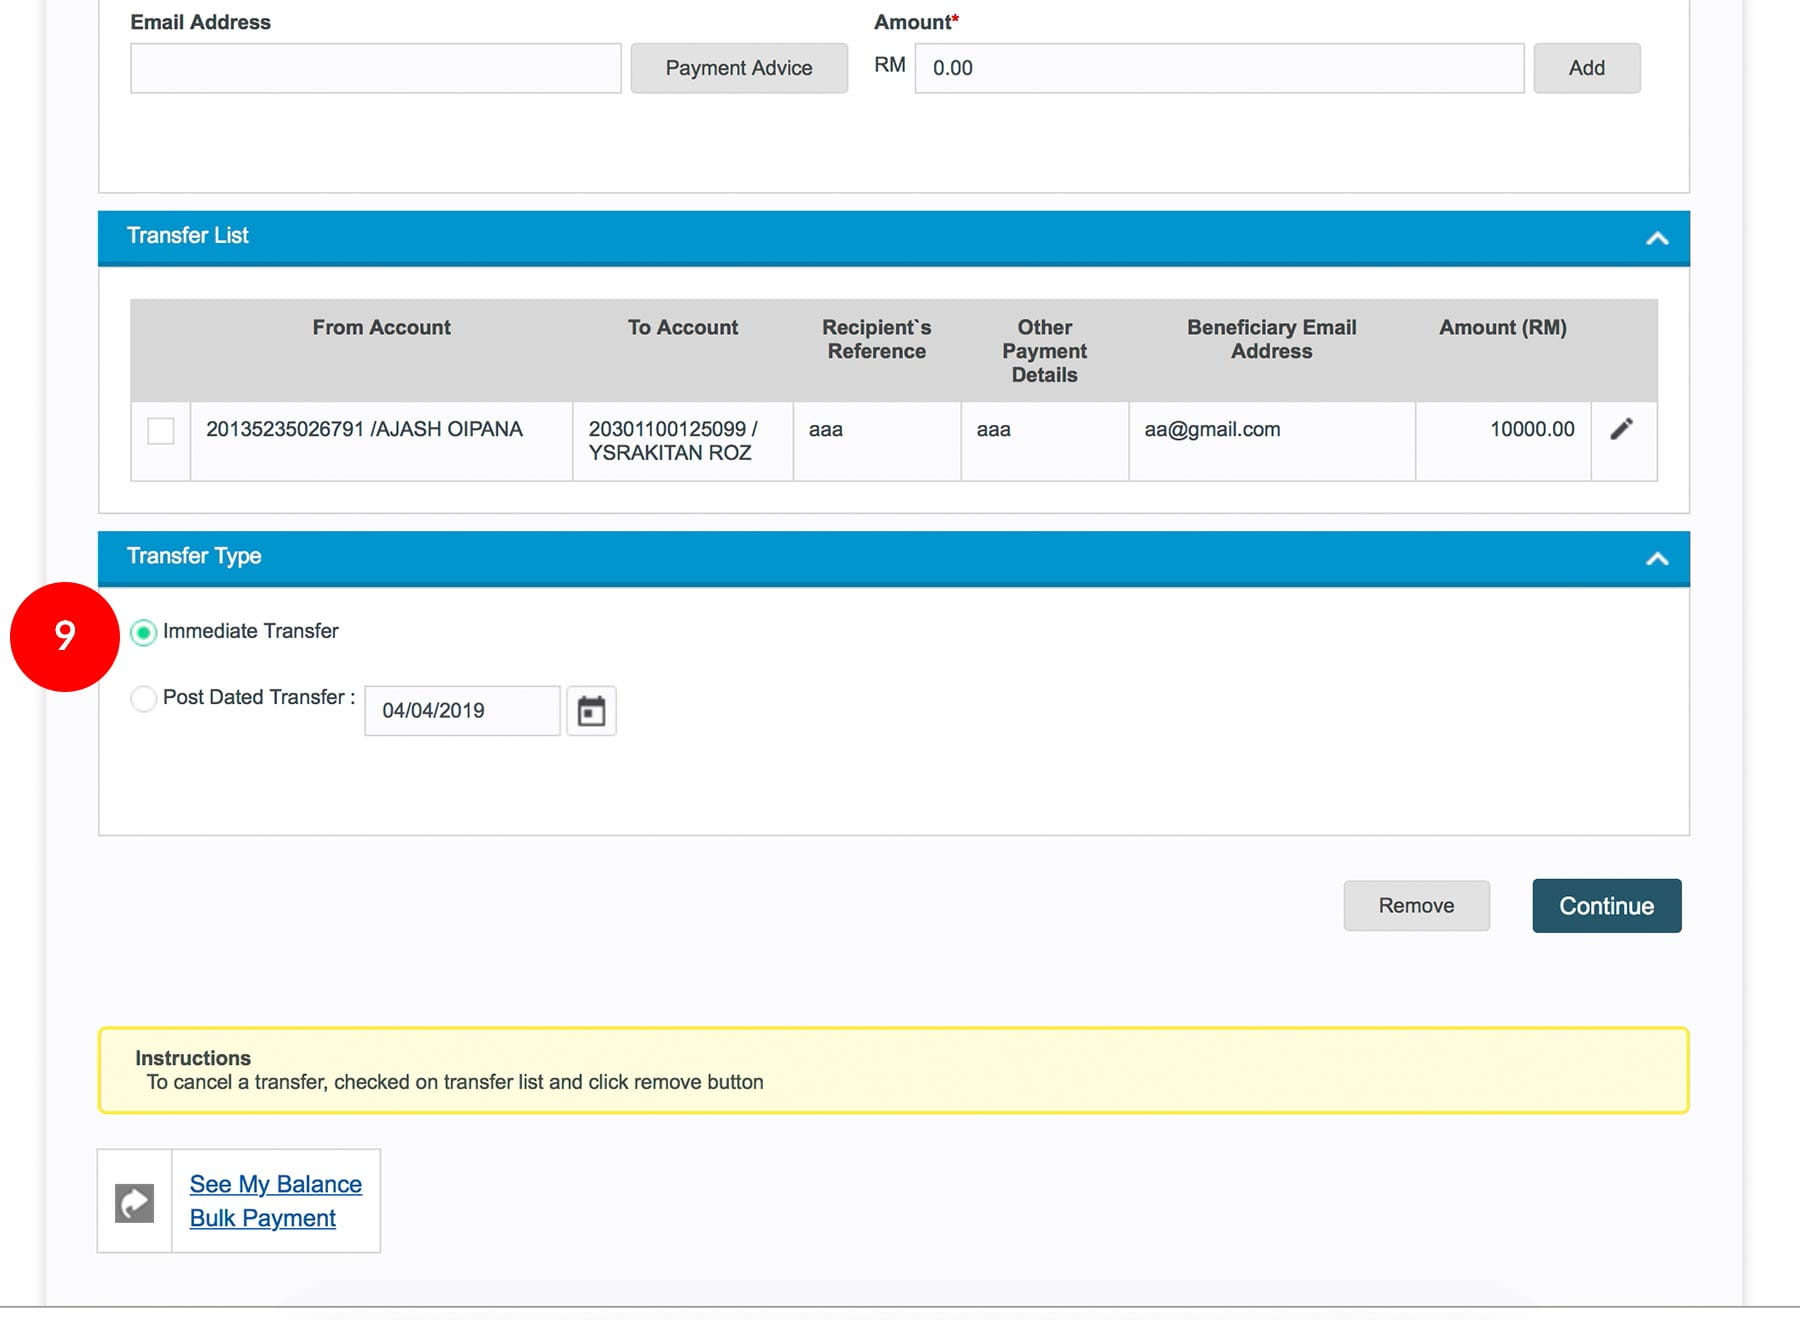1800x1320 pixels.
Task: Choose the Post Dated Transfer radio option
Action: coord(144,698)
